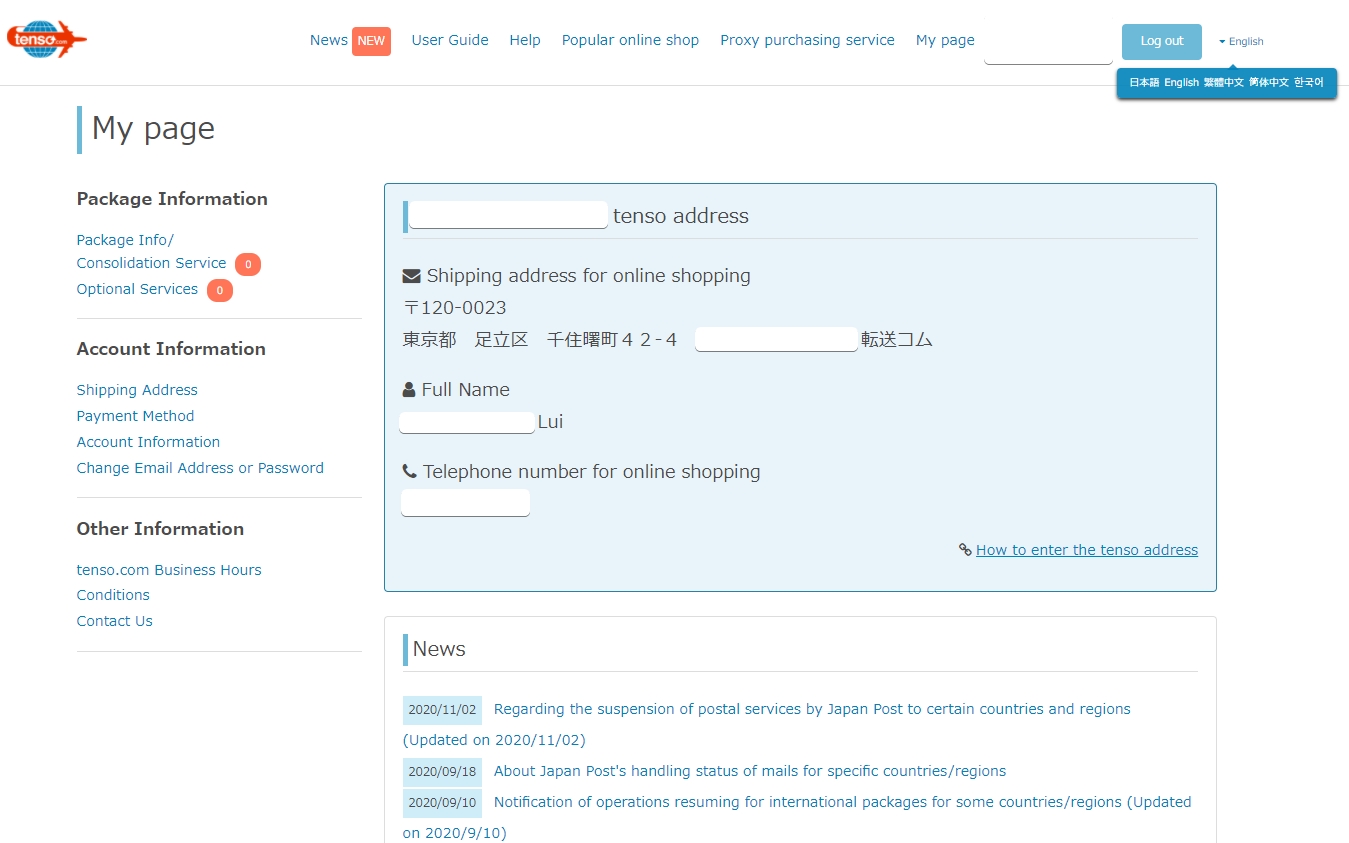Switch language to 한국어
The width and height of the screenshot is (1349, 843).
tap(1309, 83)
